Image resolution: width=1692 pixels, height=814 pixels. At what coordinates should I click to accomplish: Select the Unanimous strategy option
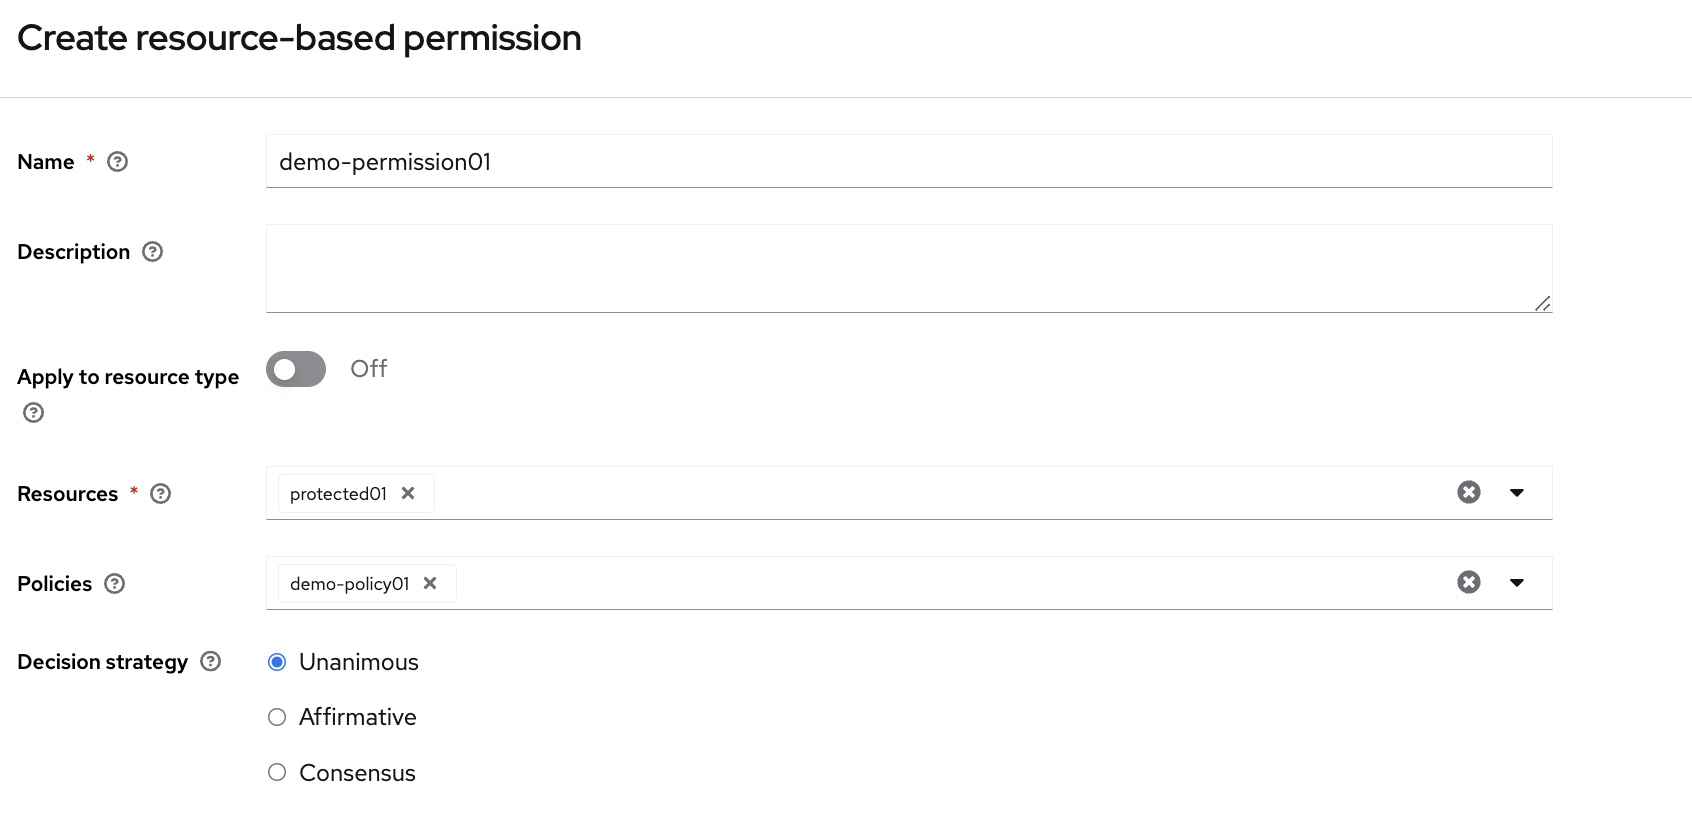click(x=277, y=662)
